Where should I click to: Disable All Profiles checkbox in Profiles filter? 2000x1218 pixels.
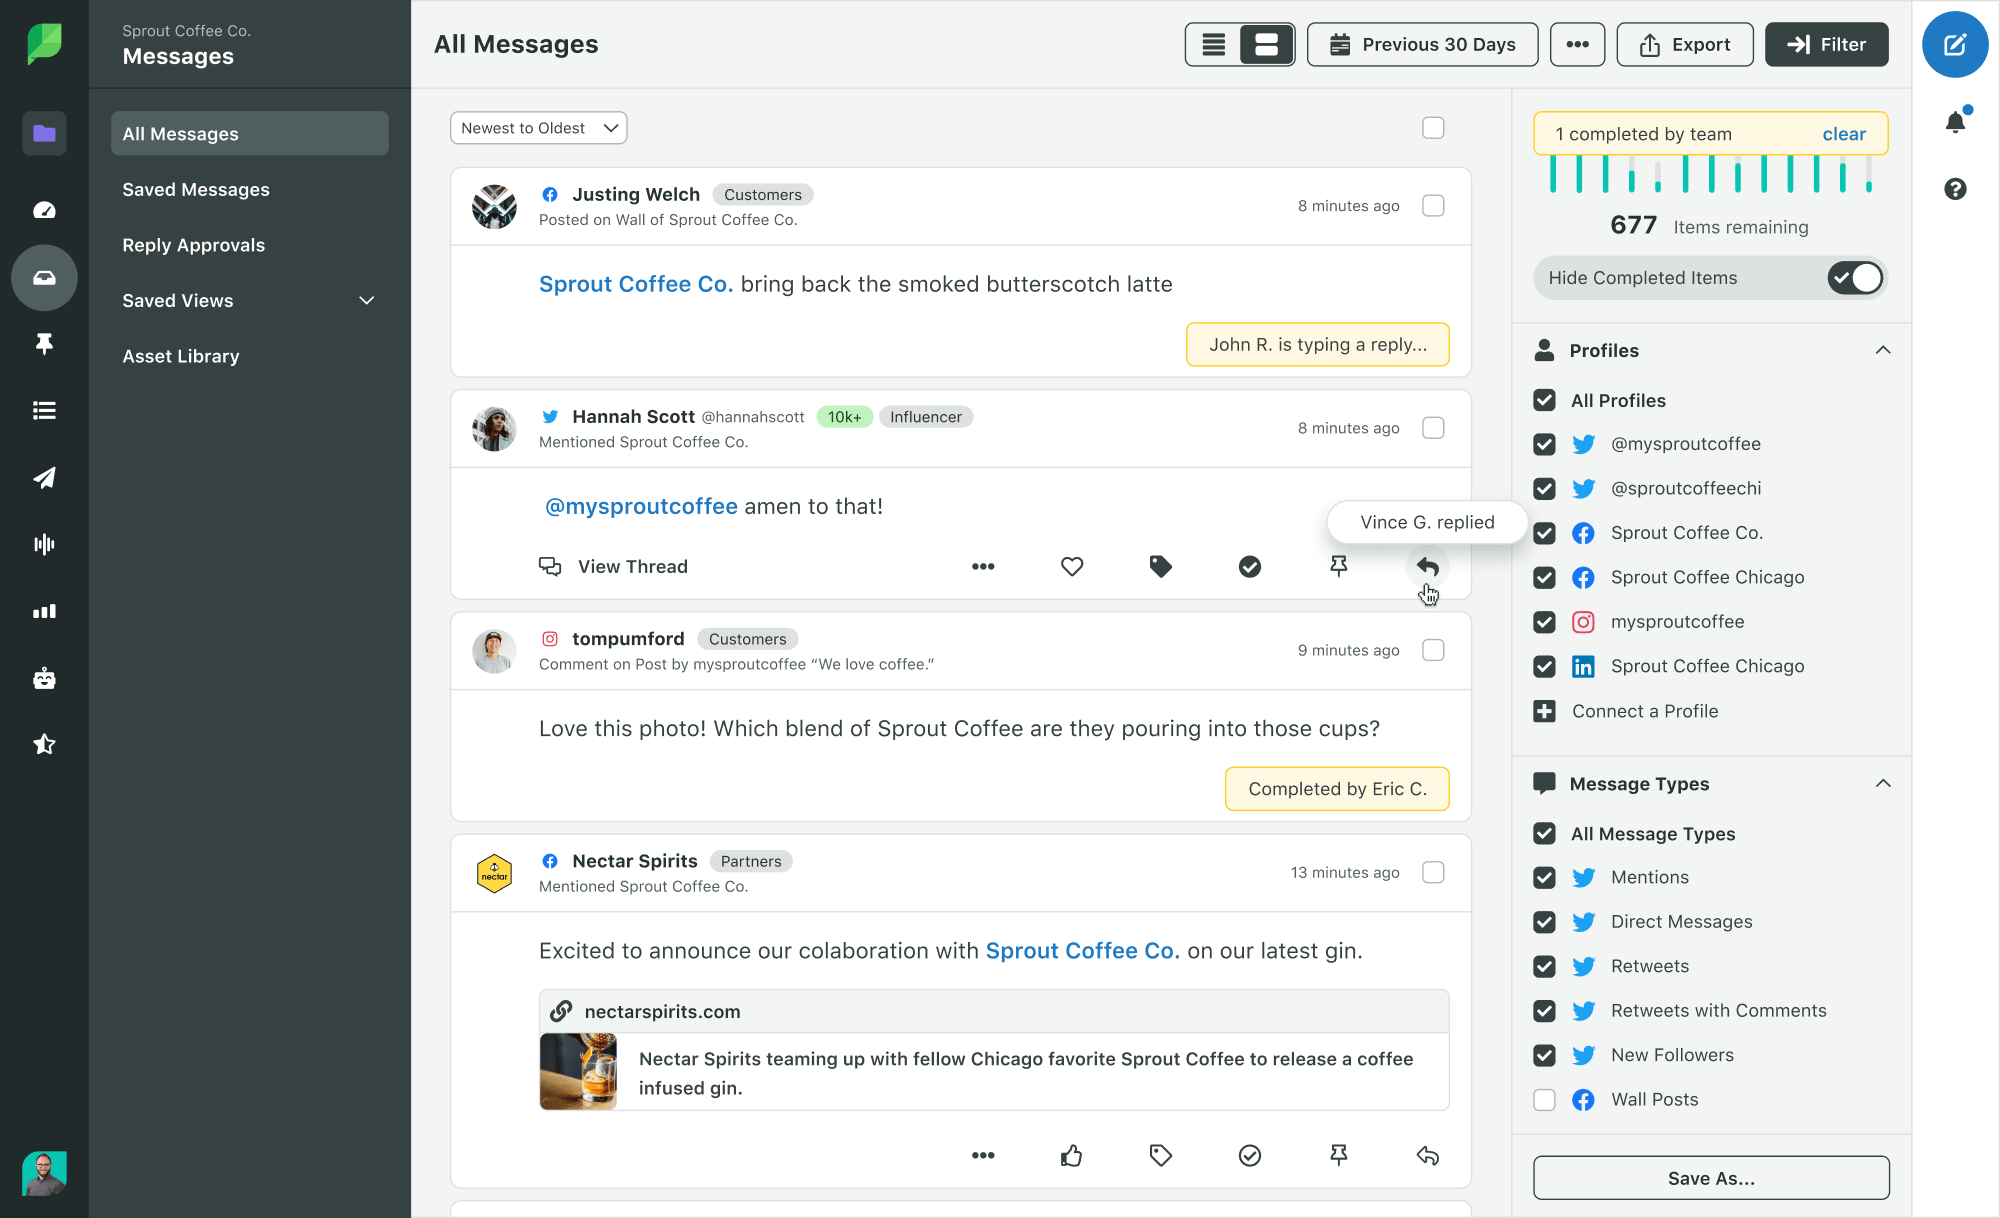click(1546, 400)
